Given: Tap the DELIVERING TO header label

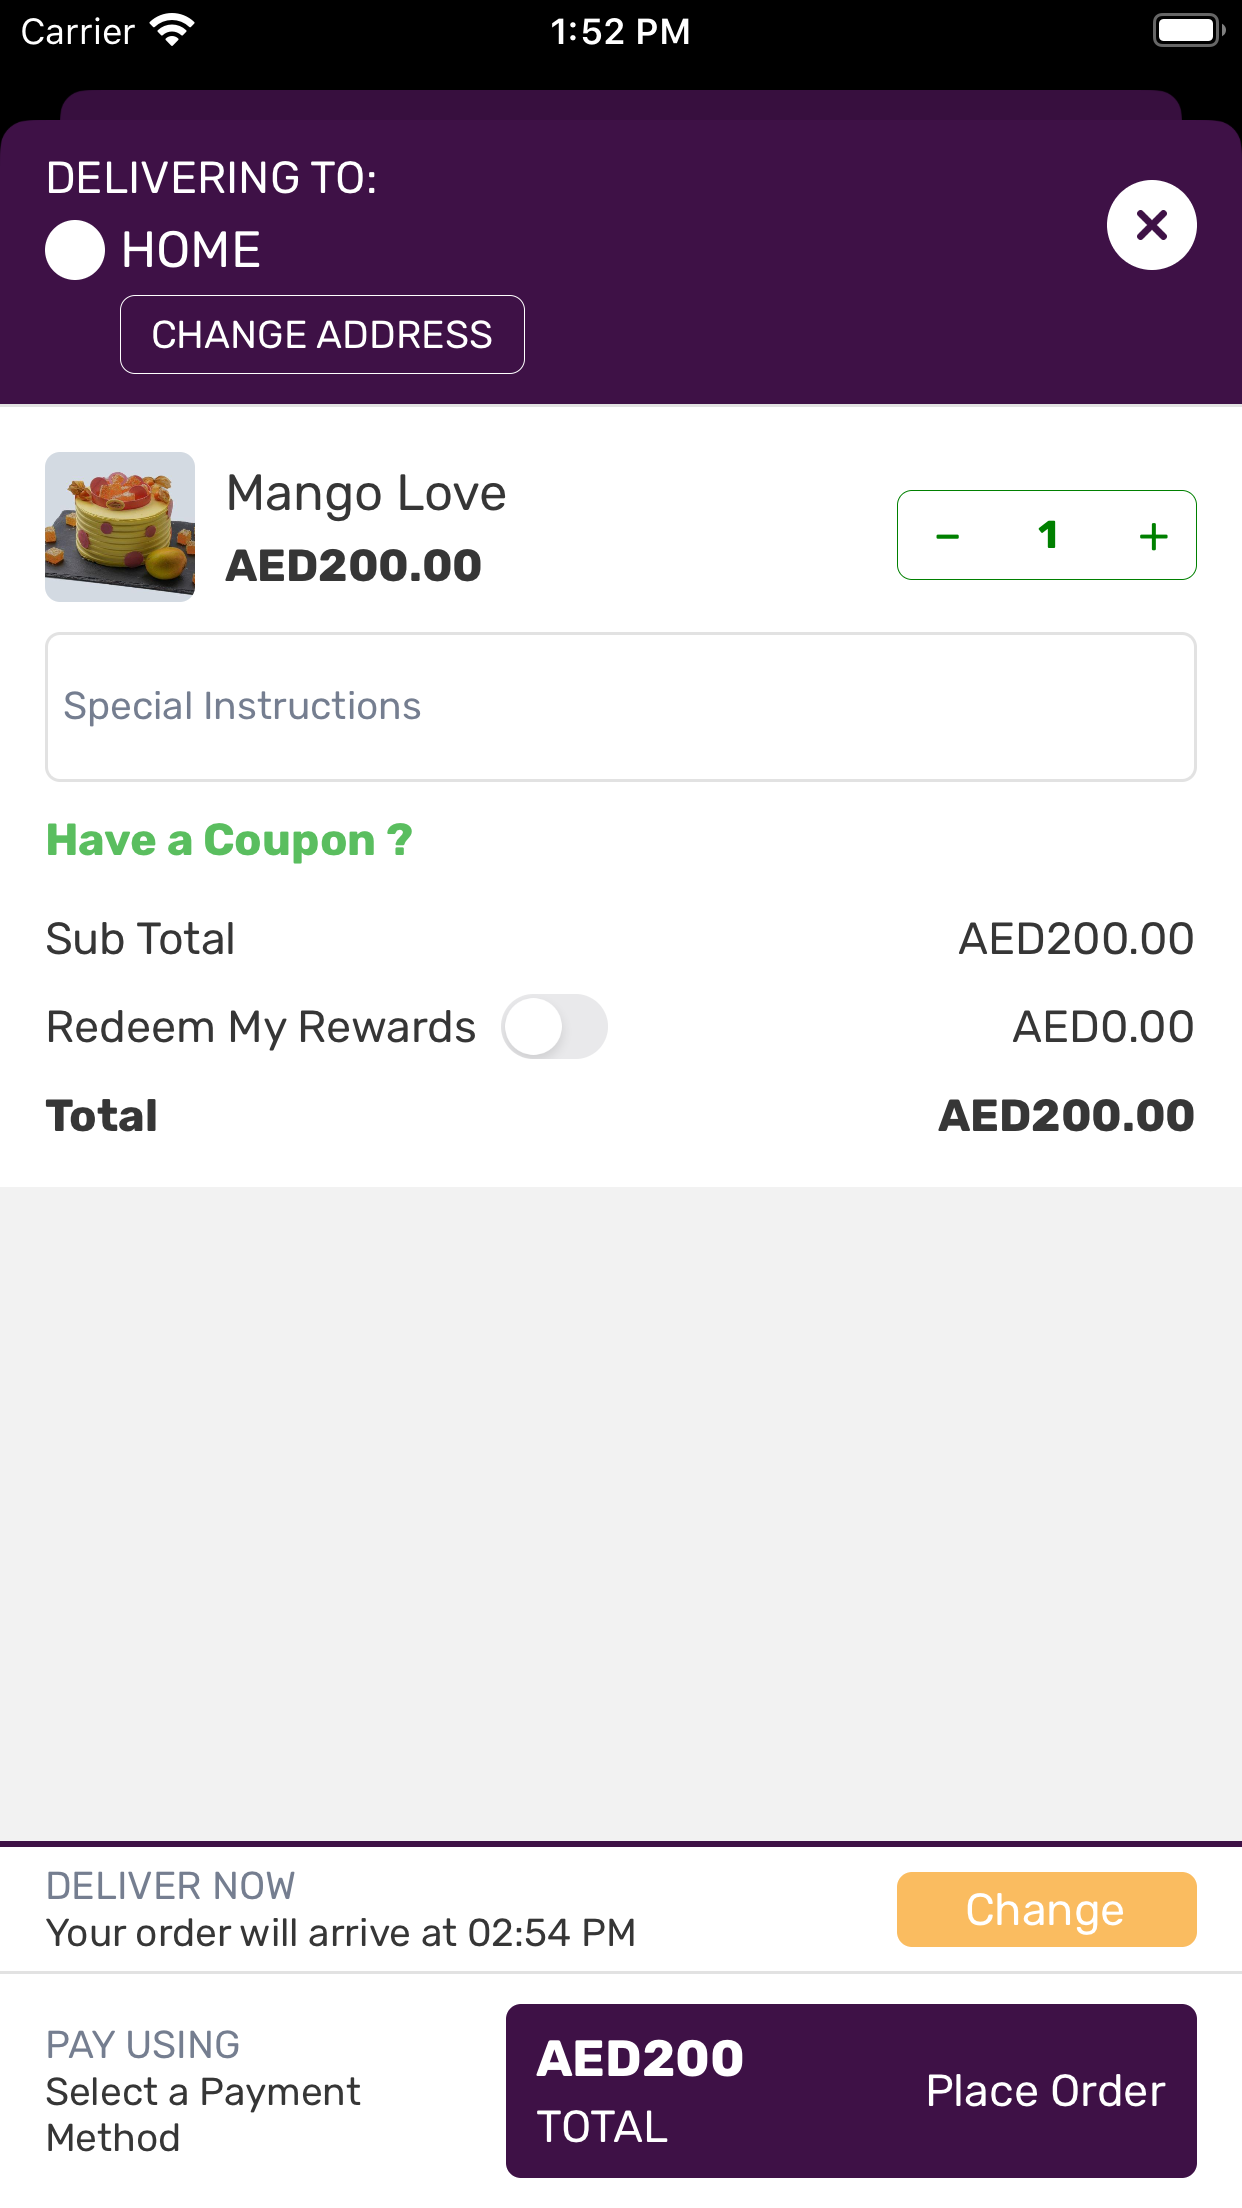Looking at the screenshot, I should (211, 178).
